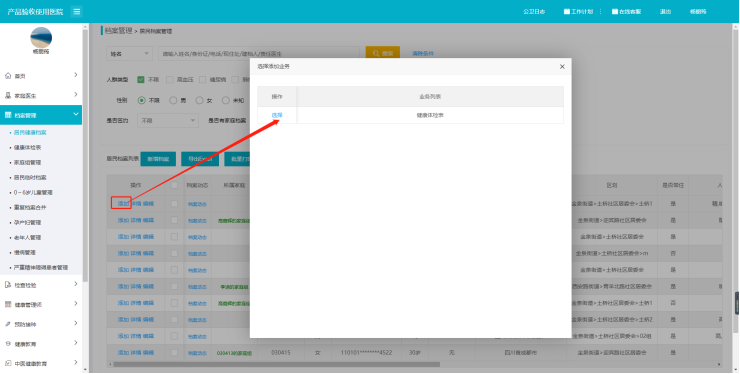Toggle the hamburger sidebar menu icon
Viewport: 740px width, 374px height.
click(76, 11)
